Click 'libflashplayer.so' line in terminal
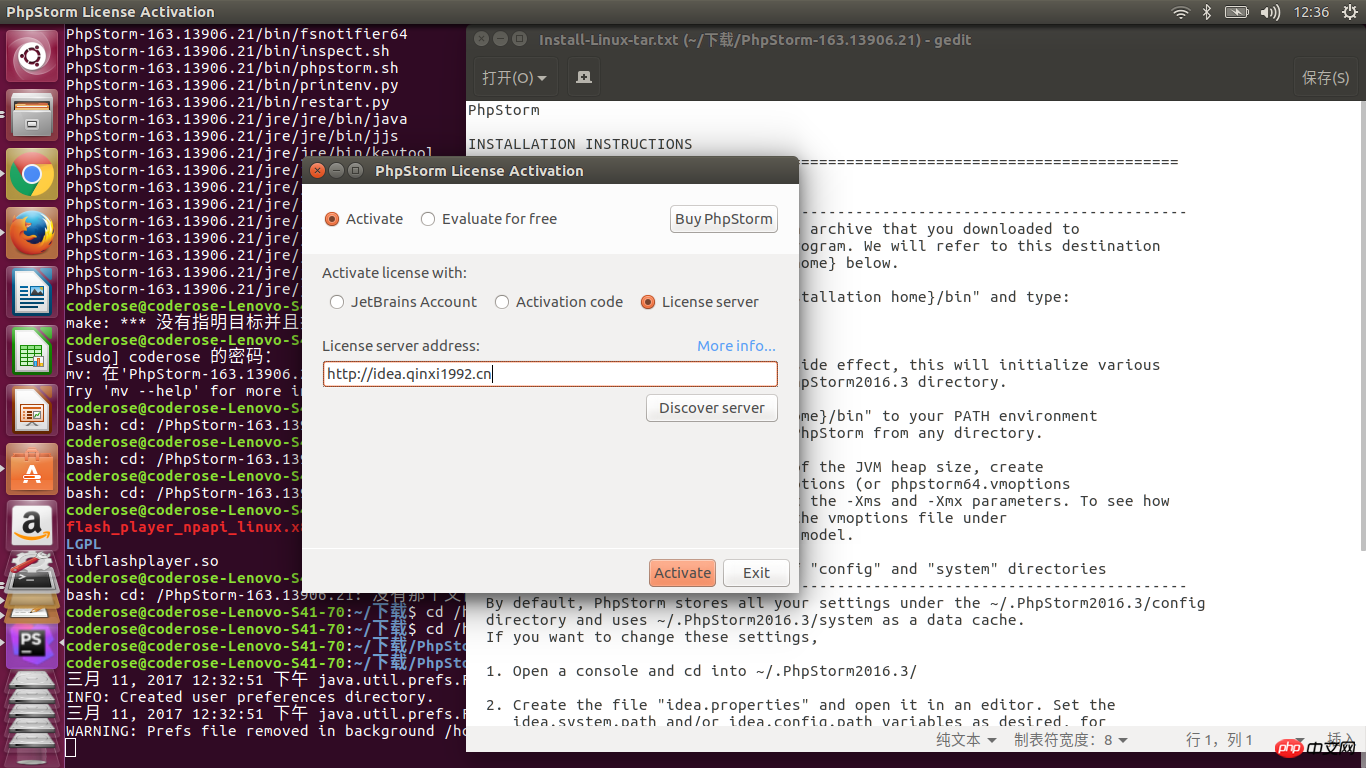This screenshot has height=768, width=1366. pyautogui.click(x=142, y=561)
